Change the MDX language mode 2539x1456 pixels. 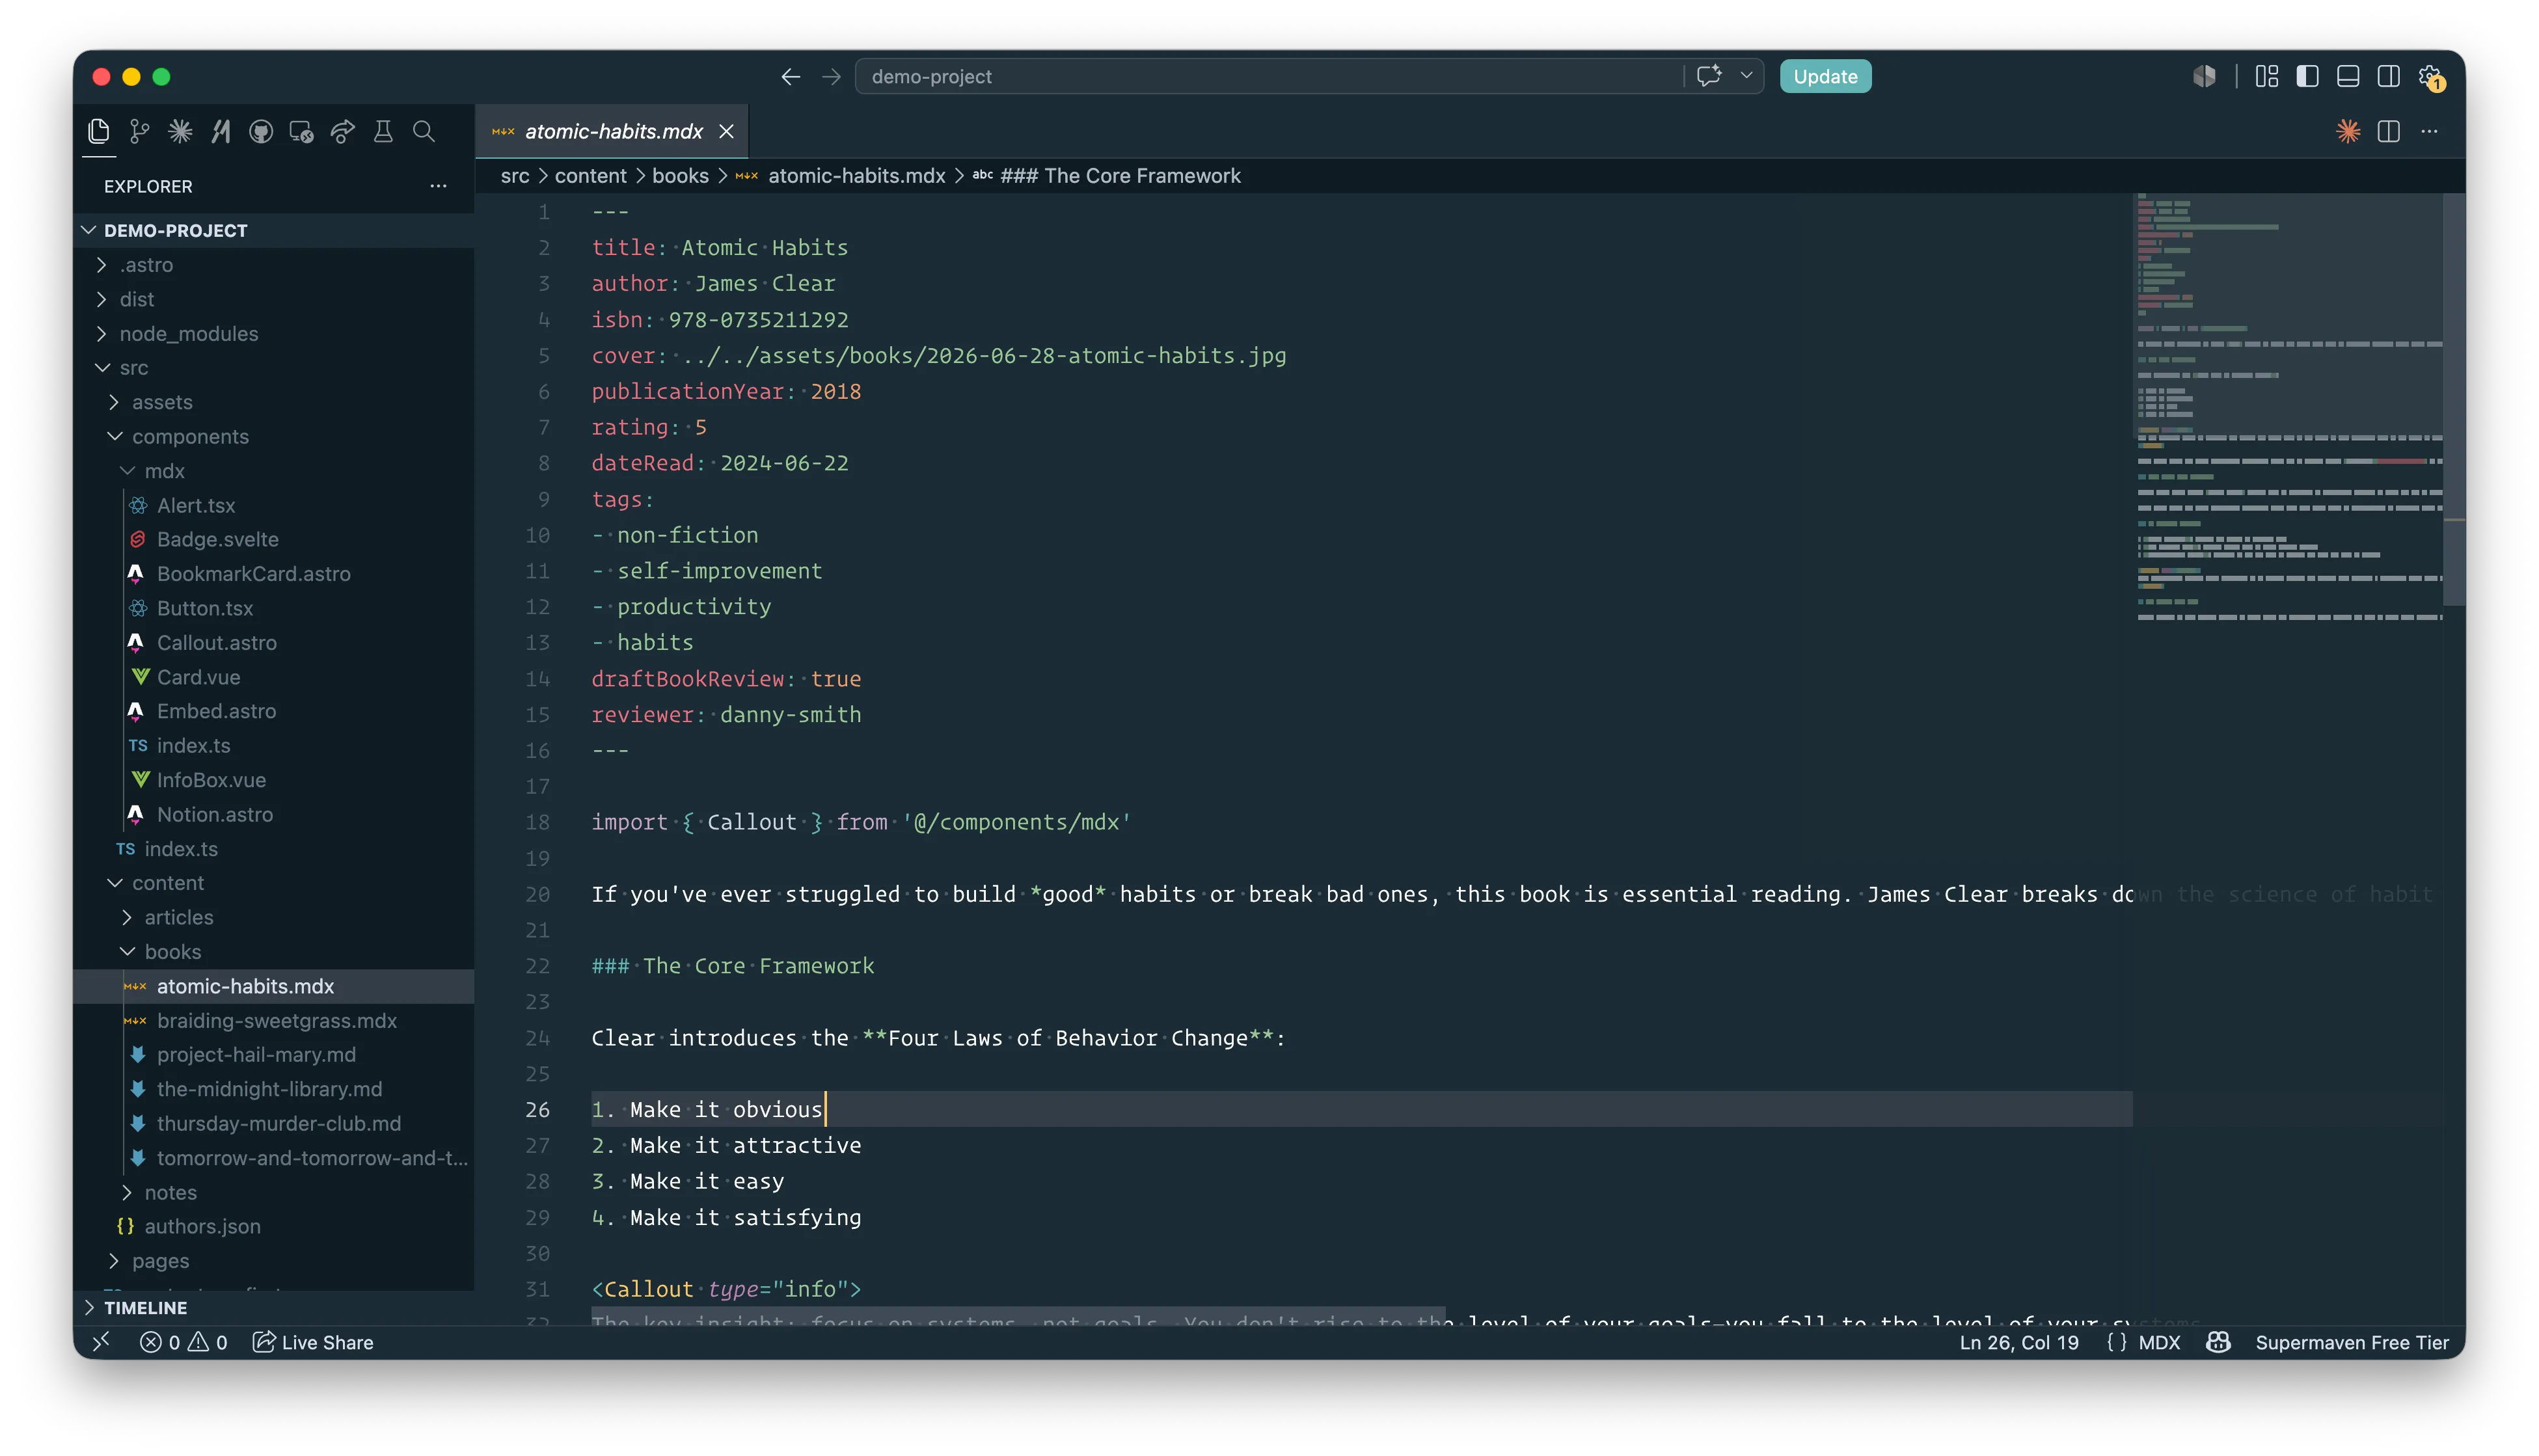[2159, 1342]
